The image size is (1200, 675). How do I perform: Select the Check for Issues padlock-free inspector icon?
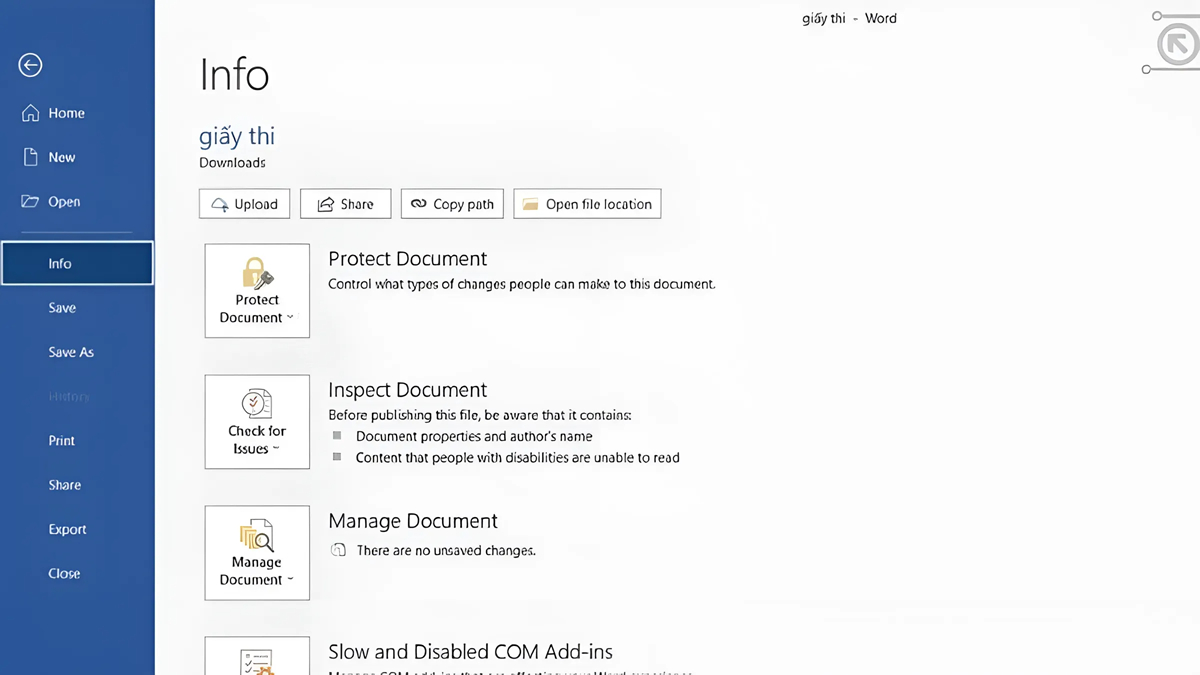coord(256,404)
